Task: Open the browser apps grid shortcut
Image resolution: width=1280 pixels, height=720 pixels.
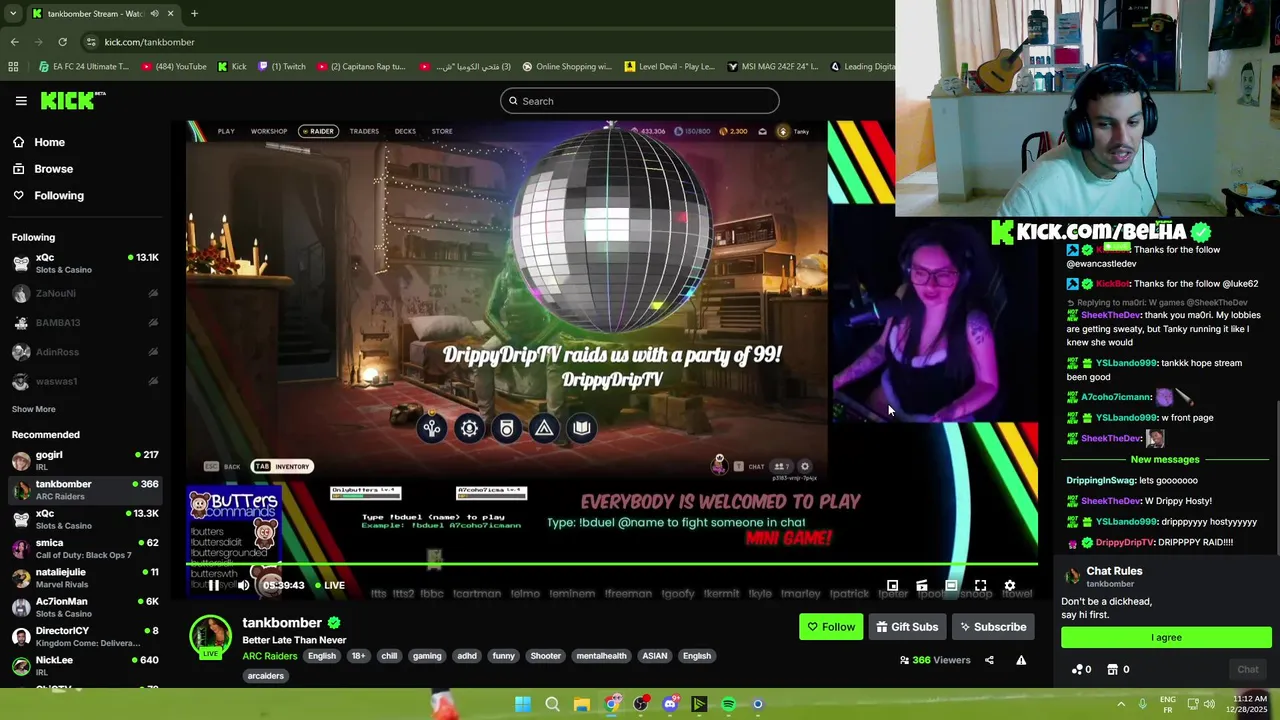Action: 13,67
